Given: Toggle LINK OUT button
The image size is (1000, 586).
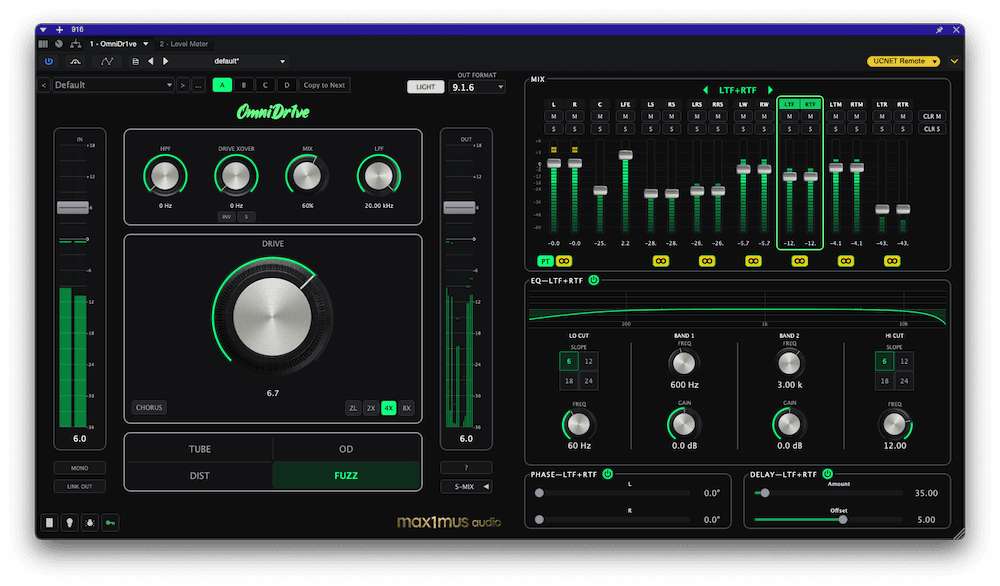Looking at the screenshot, I should point(80,487).
